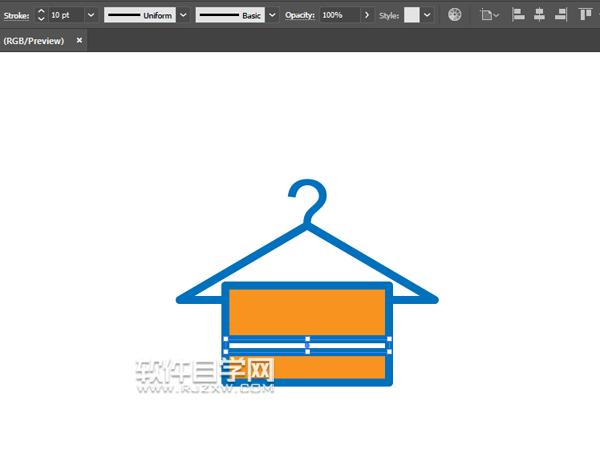Switch to the (RGB/Preview) document tab
Screen dimensions: 600x470
(x=35, y=41)
